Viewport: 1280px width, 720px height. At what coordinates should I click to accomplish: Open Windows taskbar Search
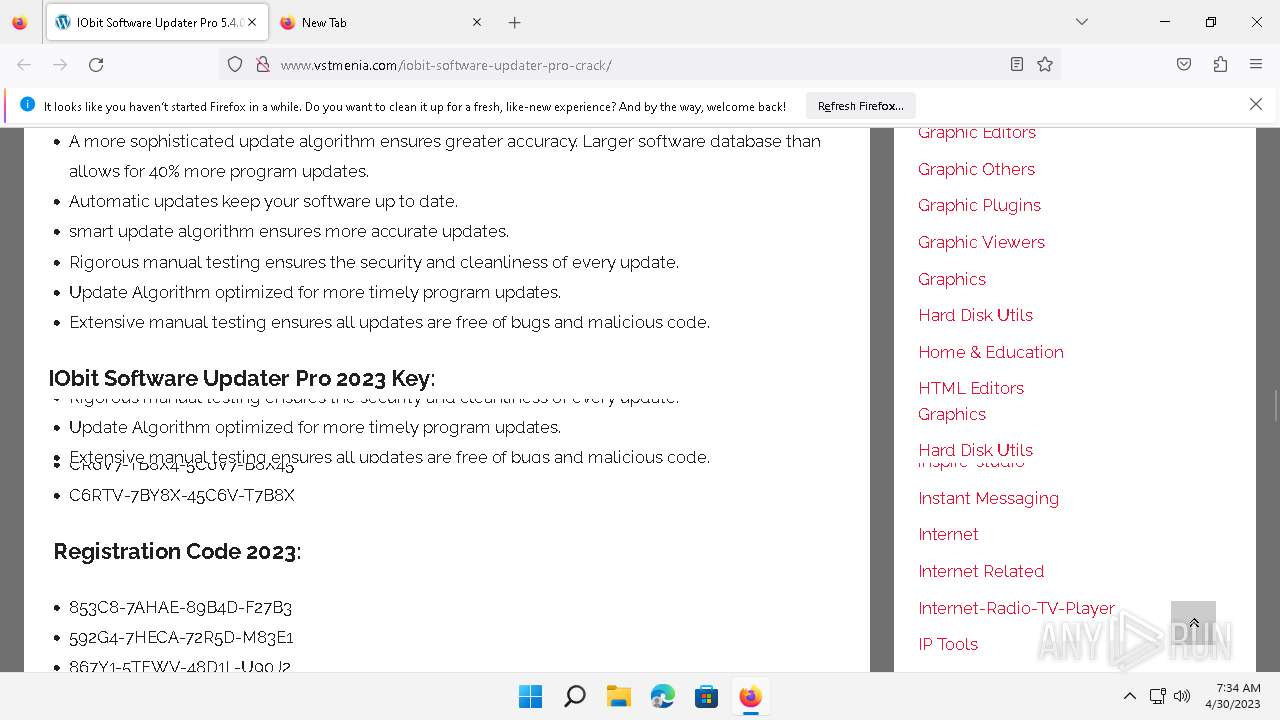tap(574, 696)
